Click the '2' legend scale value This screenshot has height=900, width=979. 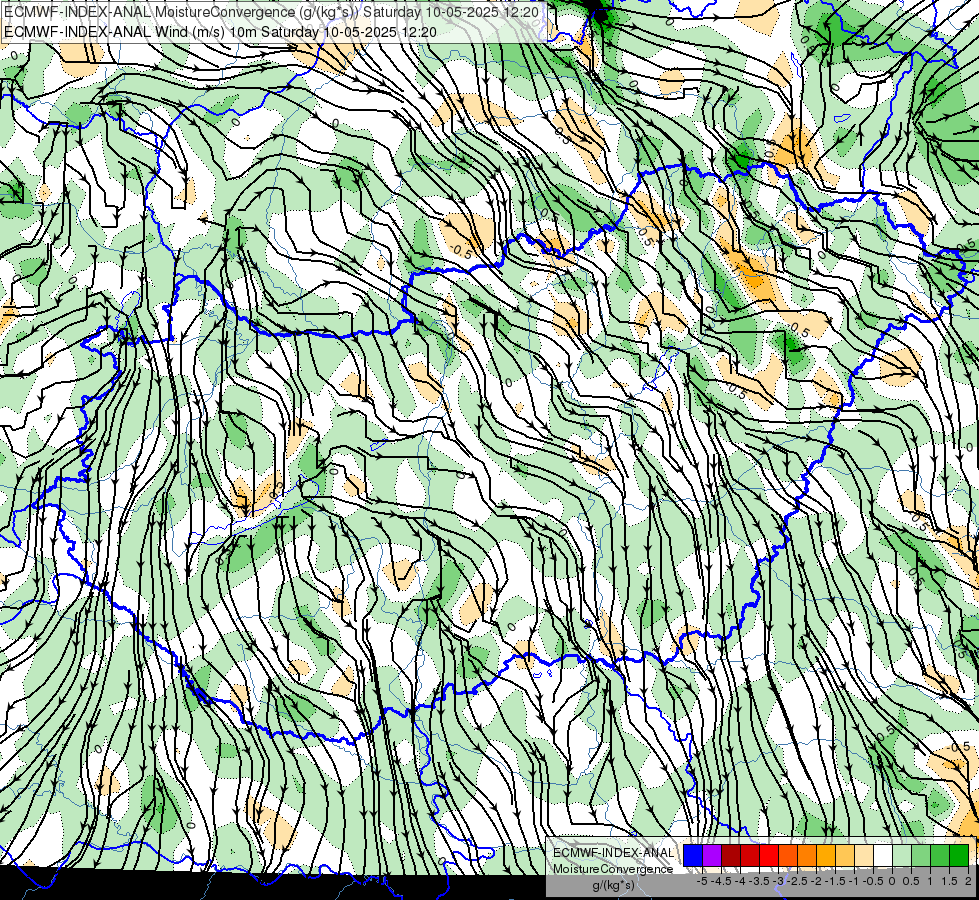968,881
